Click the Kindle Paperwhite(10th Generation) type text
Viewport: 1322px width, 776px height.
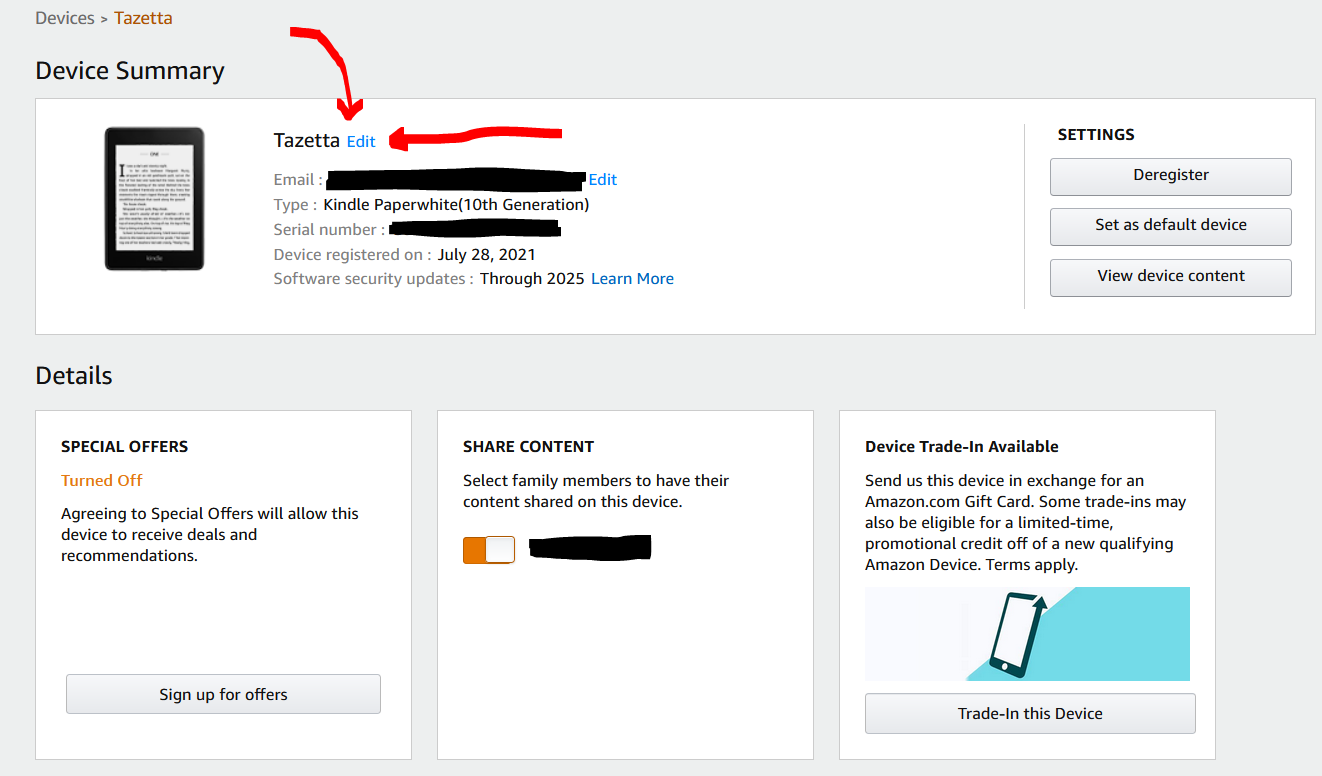[456, 205]
